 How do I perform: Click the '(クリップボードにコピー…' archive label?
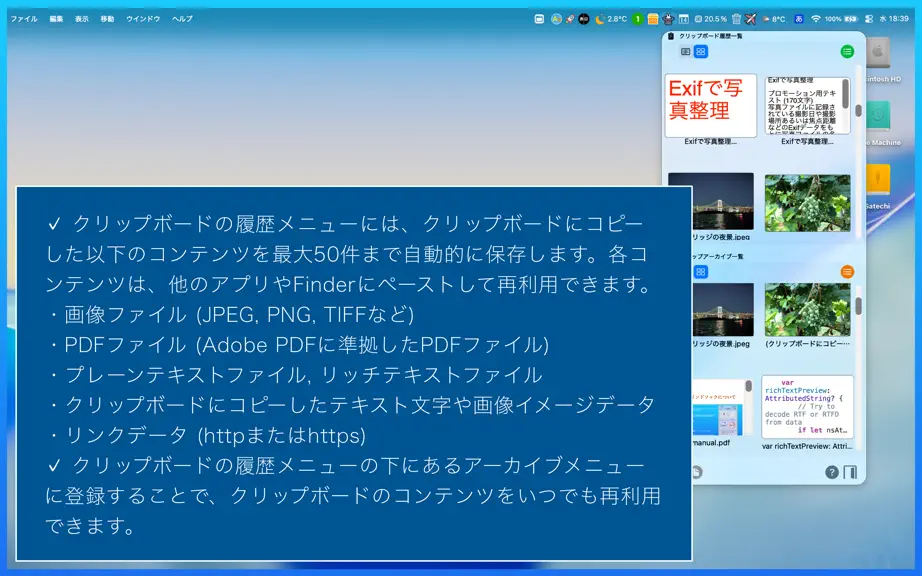point(807,344)
